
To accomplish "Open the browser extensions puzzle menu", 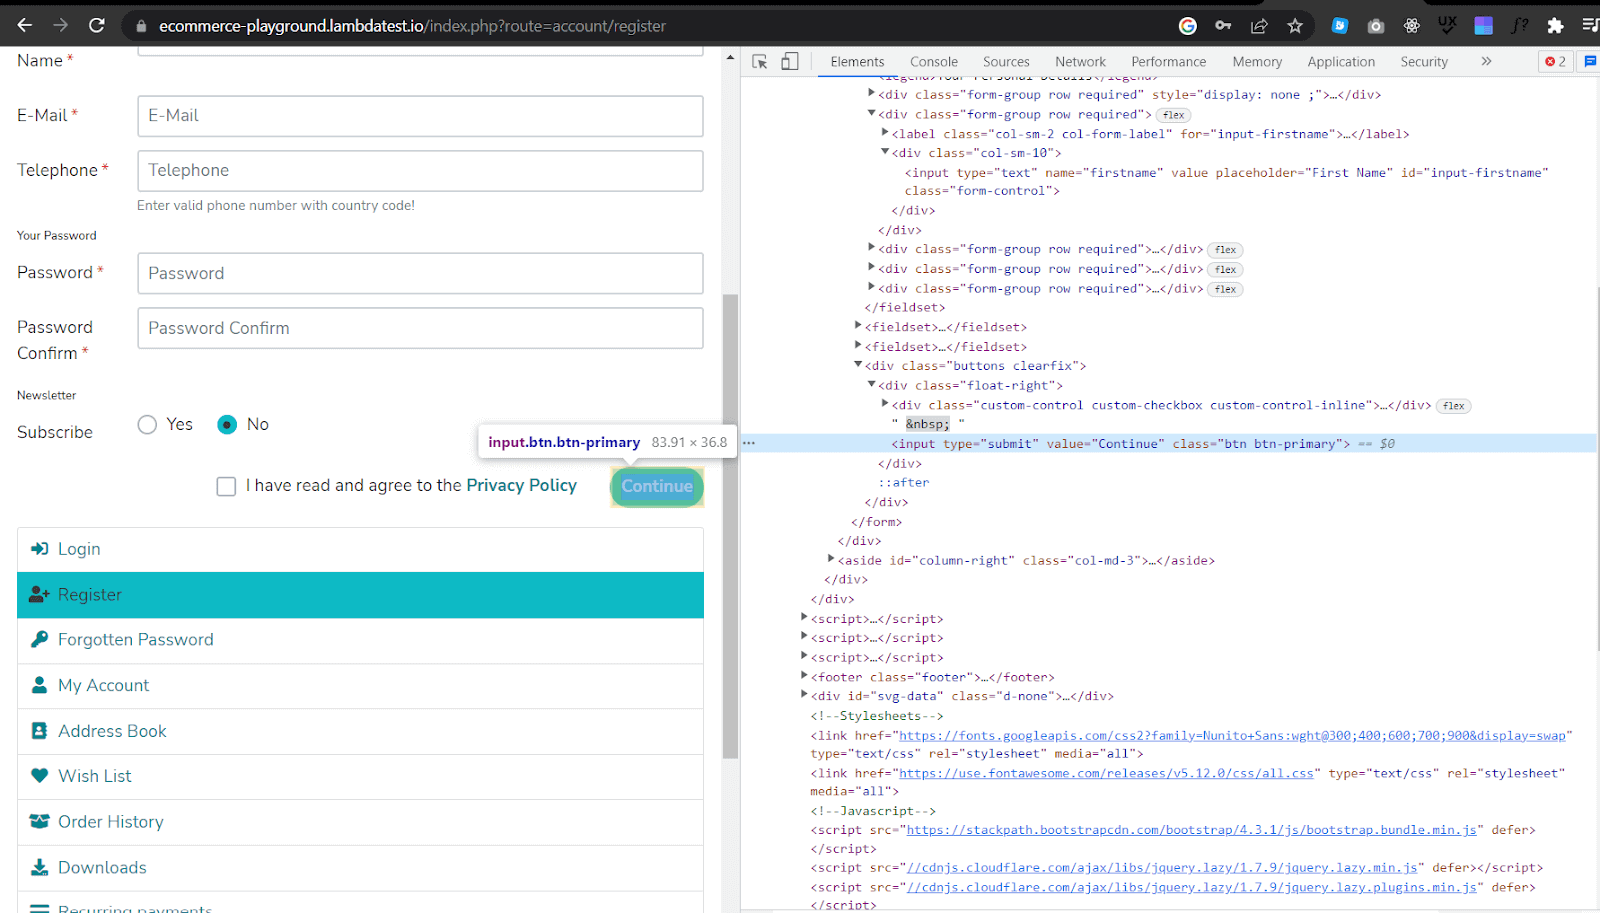I will tap(1553, 25).
